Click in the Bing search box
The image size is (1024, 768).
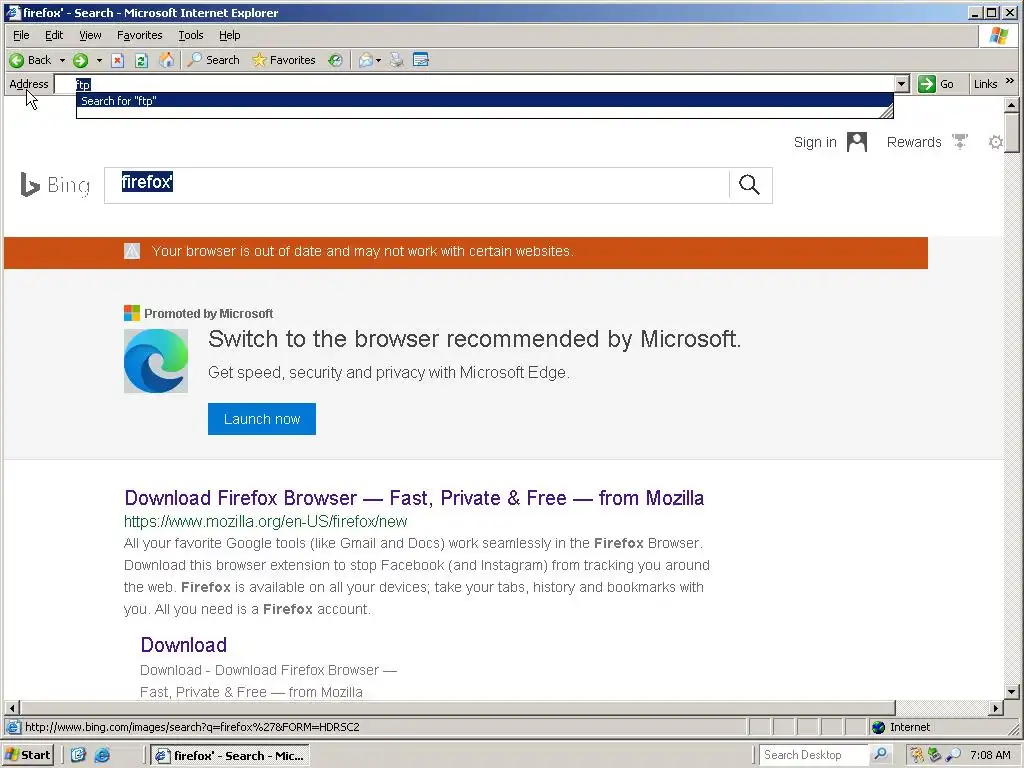tap(417, 185)
